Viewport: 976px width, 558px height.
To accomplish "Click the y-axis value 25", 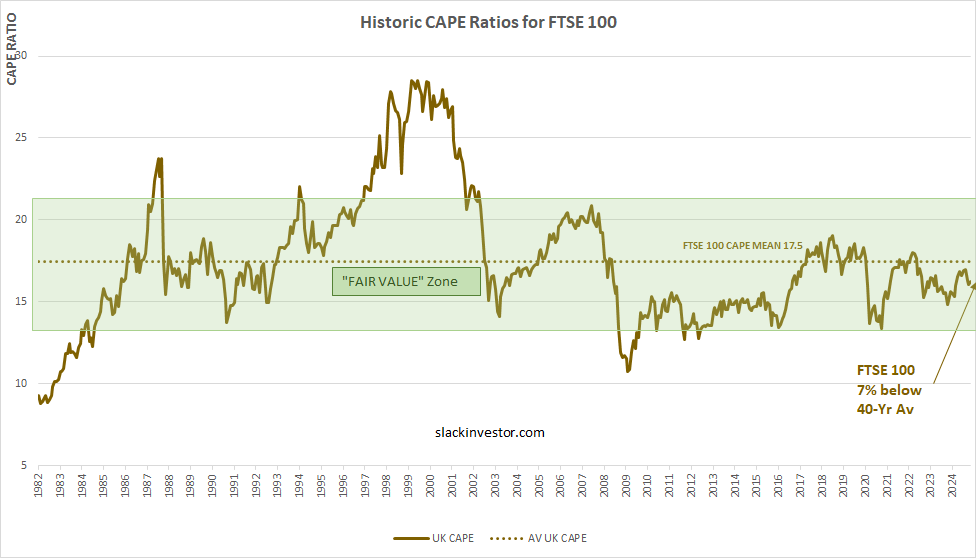I will (x=21, y=137).
